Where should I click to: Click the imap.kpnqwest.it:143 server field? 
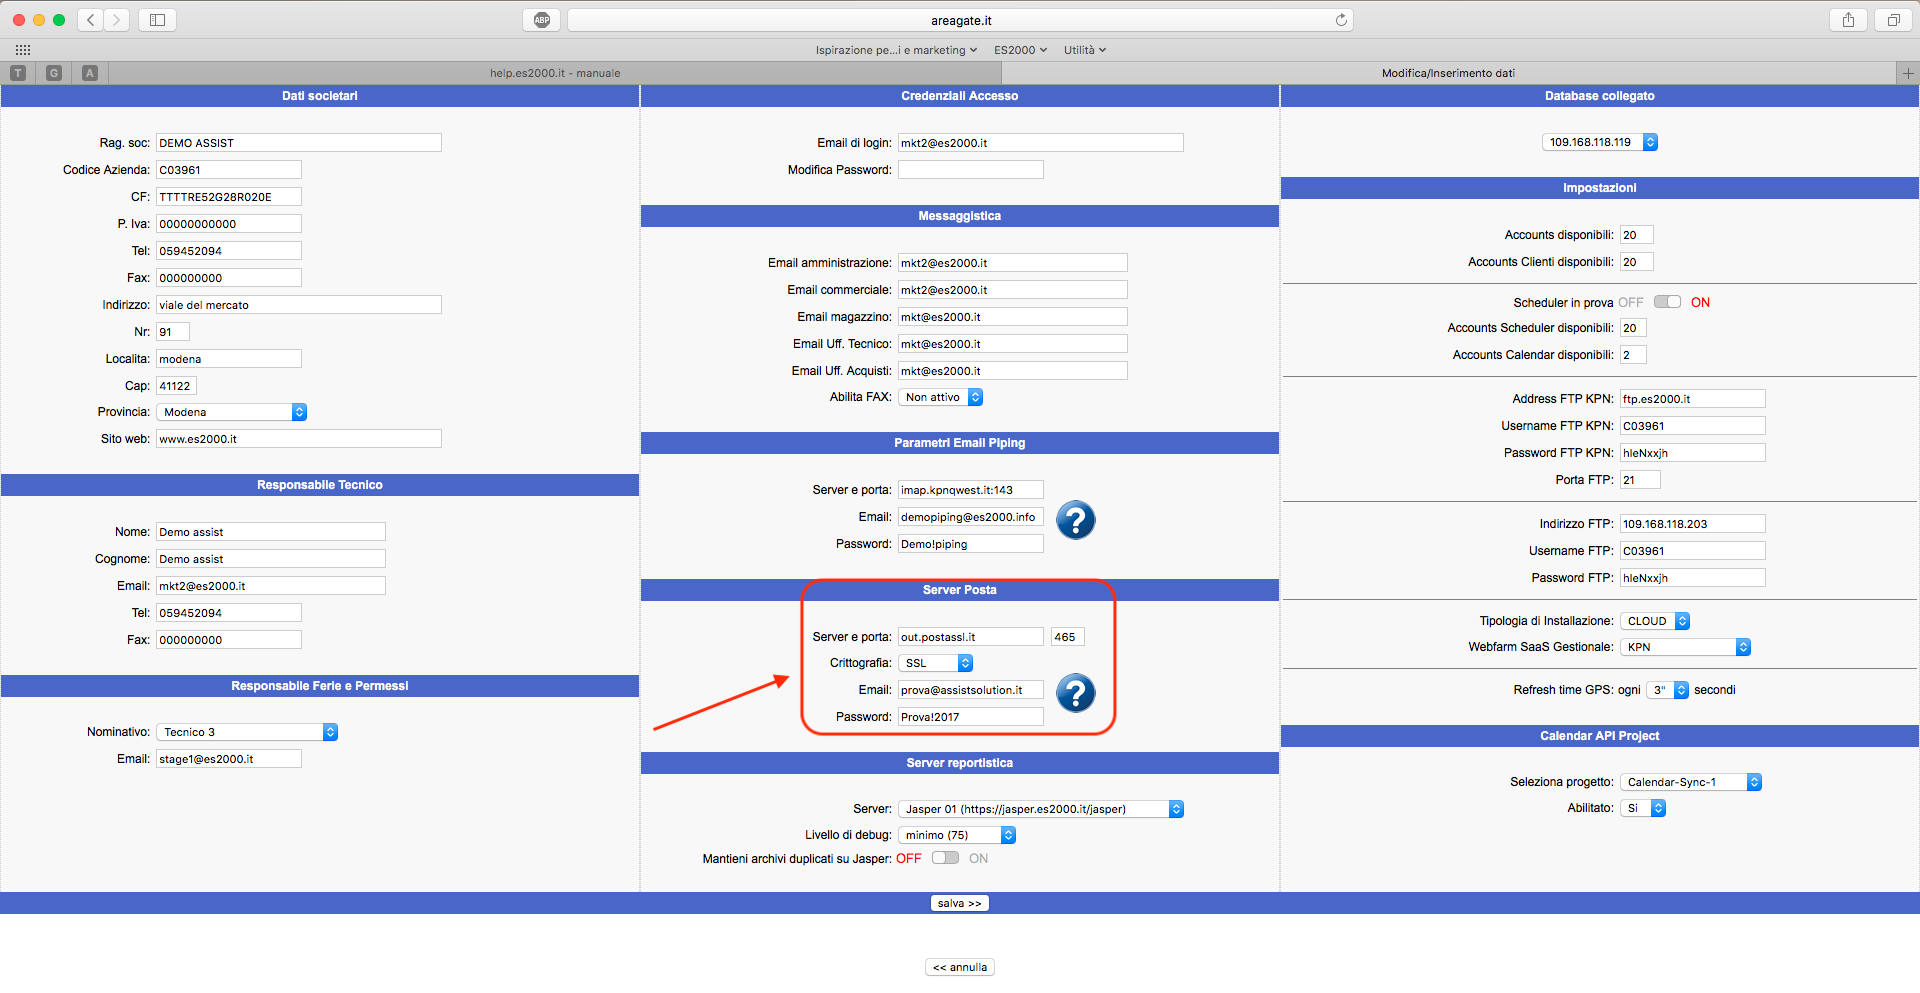pos(971,490)
